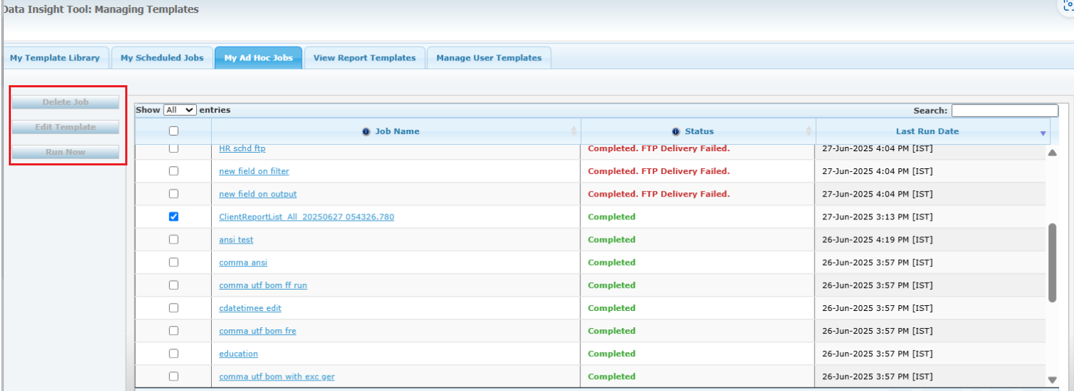Open the cdatetimee edit job link
Screen dimensions: 1074x391
pyautogui.click(x=250, y=308)
